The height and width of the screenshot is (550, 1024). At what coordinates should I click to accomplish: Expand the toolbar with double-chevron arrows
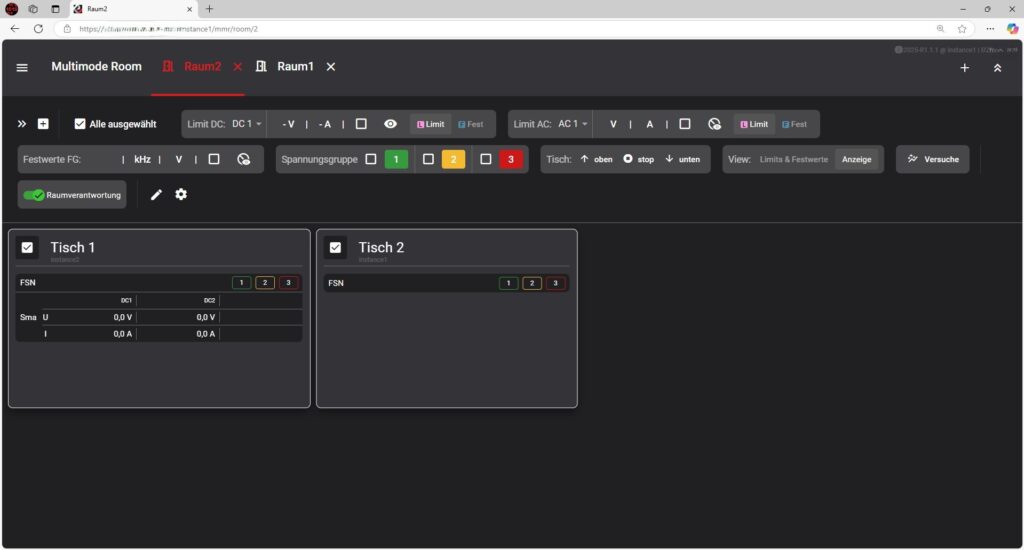click(22, 124)
